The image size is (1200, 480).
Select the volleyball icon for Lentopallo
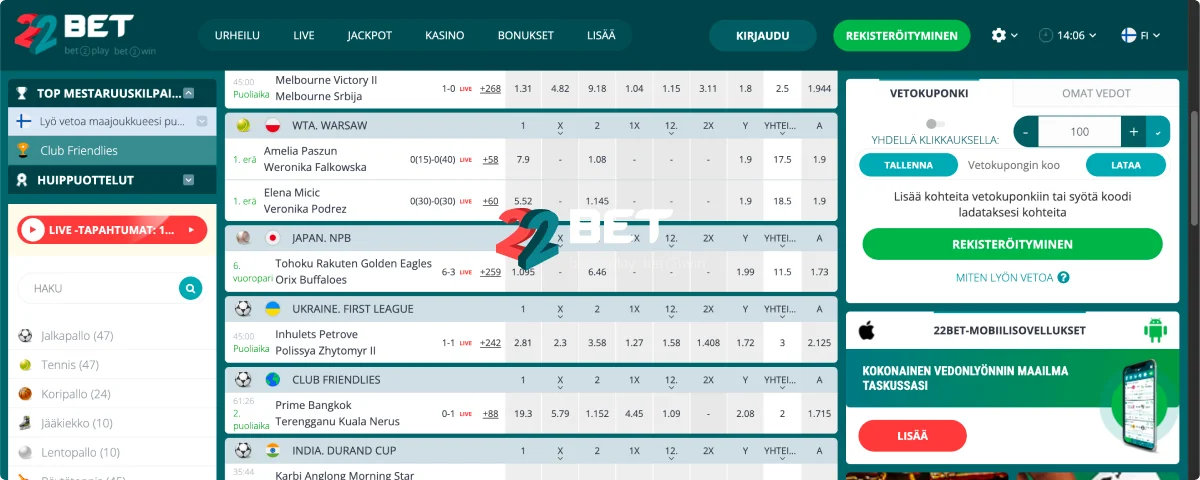[x=25, y=452]
